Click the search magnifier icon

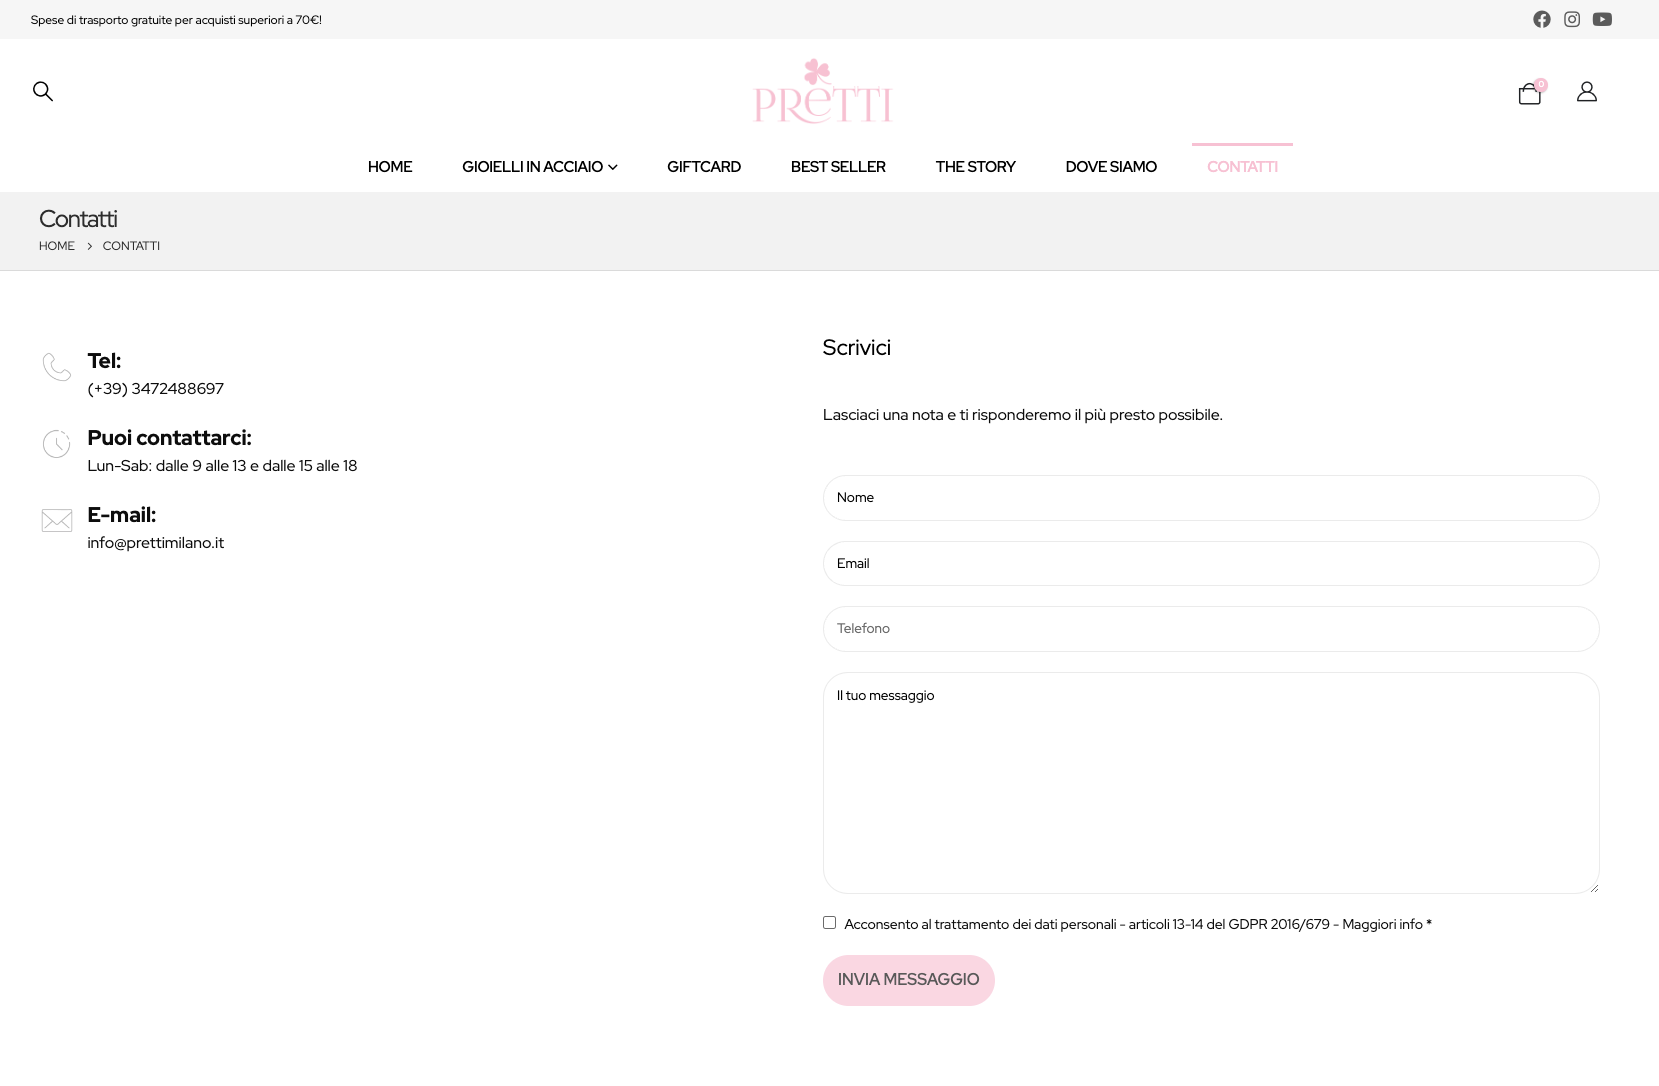[x=43, y=91]
